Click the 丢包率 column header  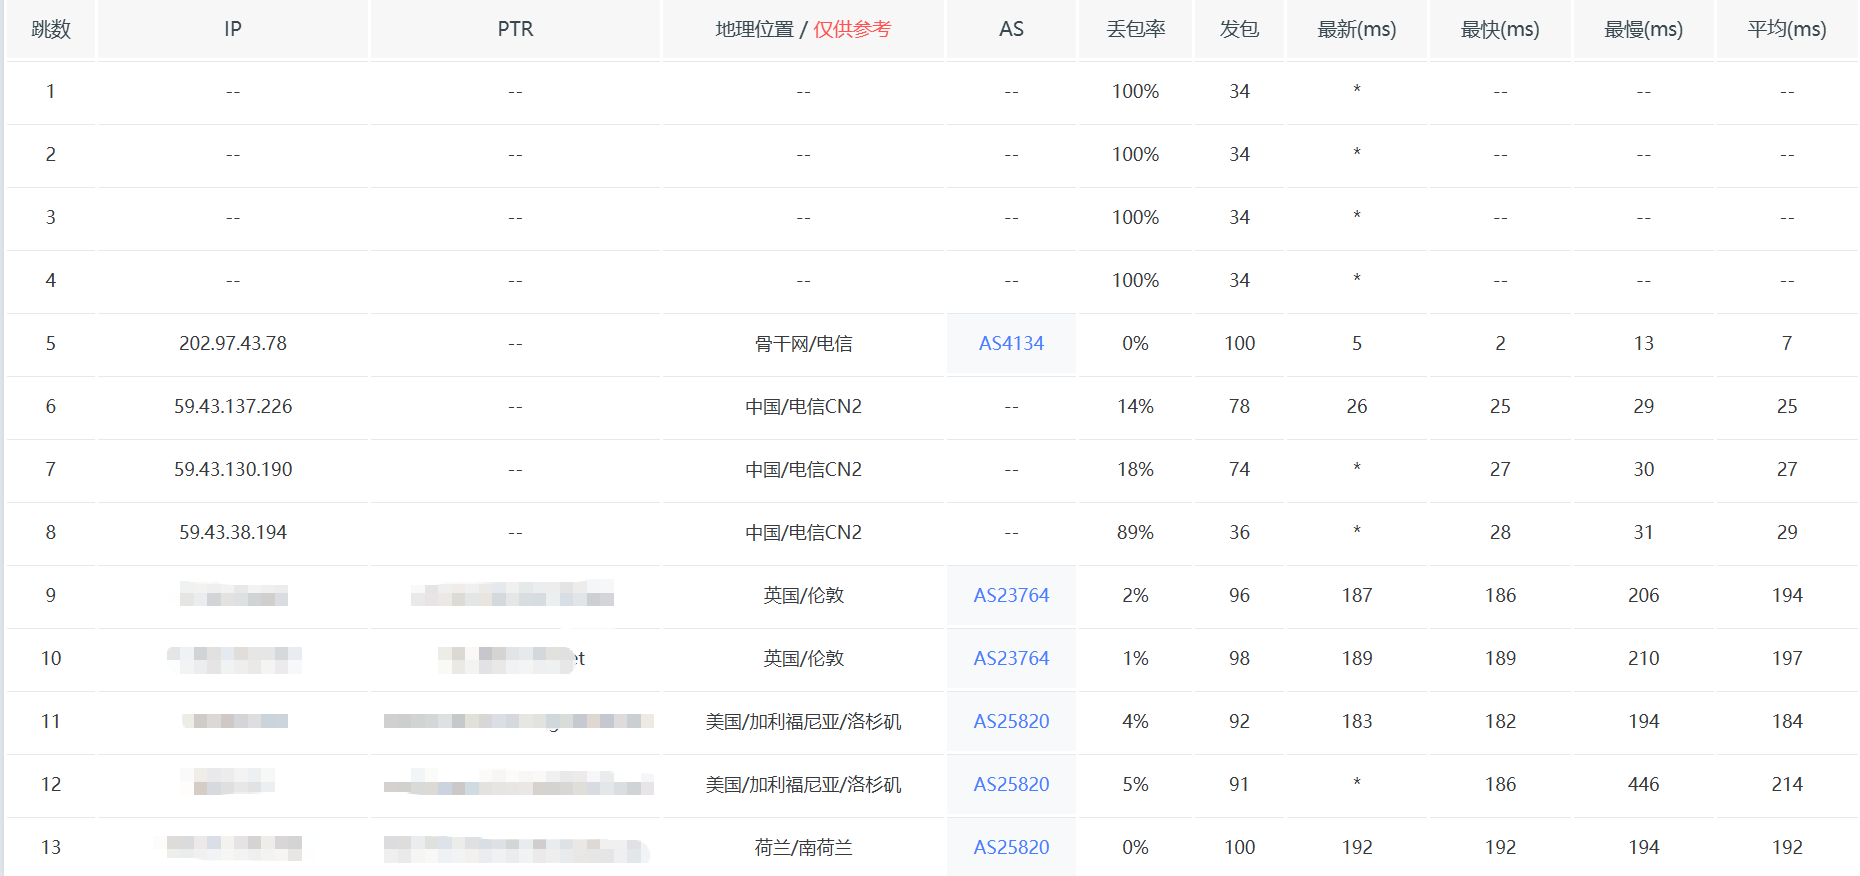(1136, 29)
